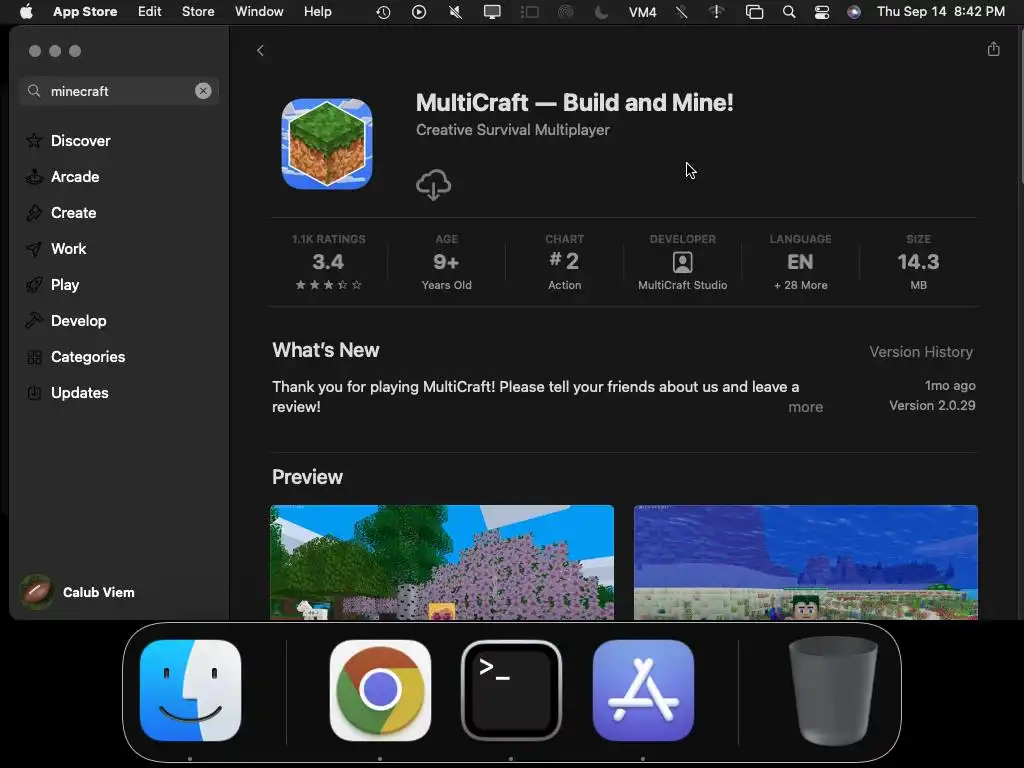Open the Apple menu
This screenshot has width=1024, height=768.
pyautogui.click(x=26, y=12)
